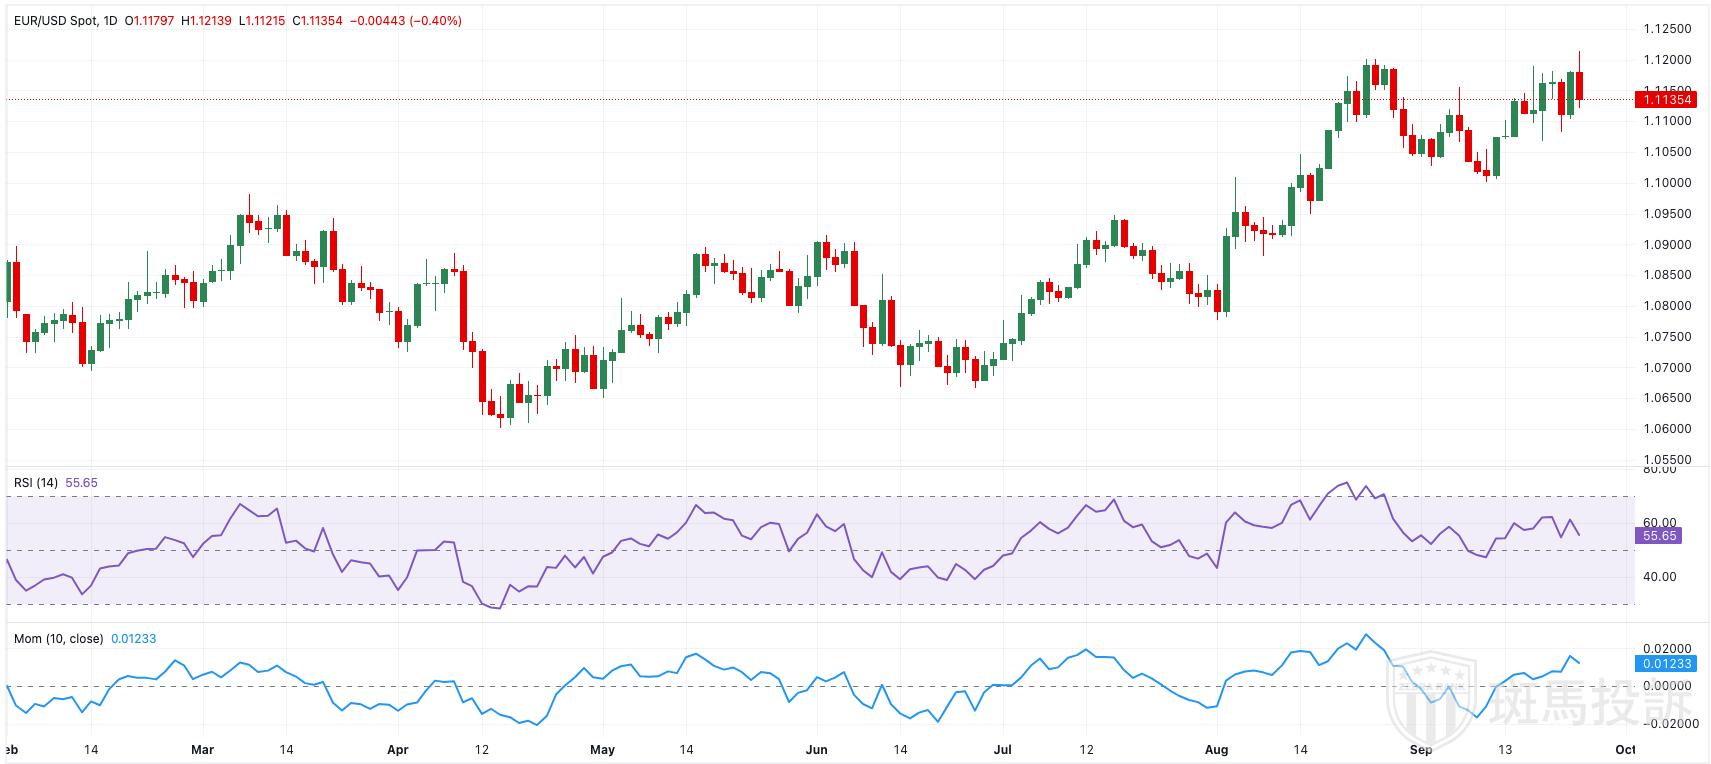Click the purple RSI value tag 55.65 on axis

tap(1659, 536)
